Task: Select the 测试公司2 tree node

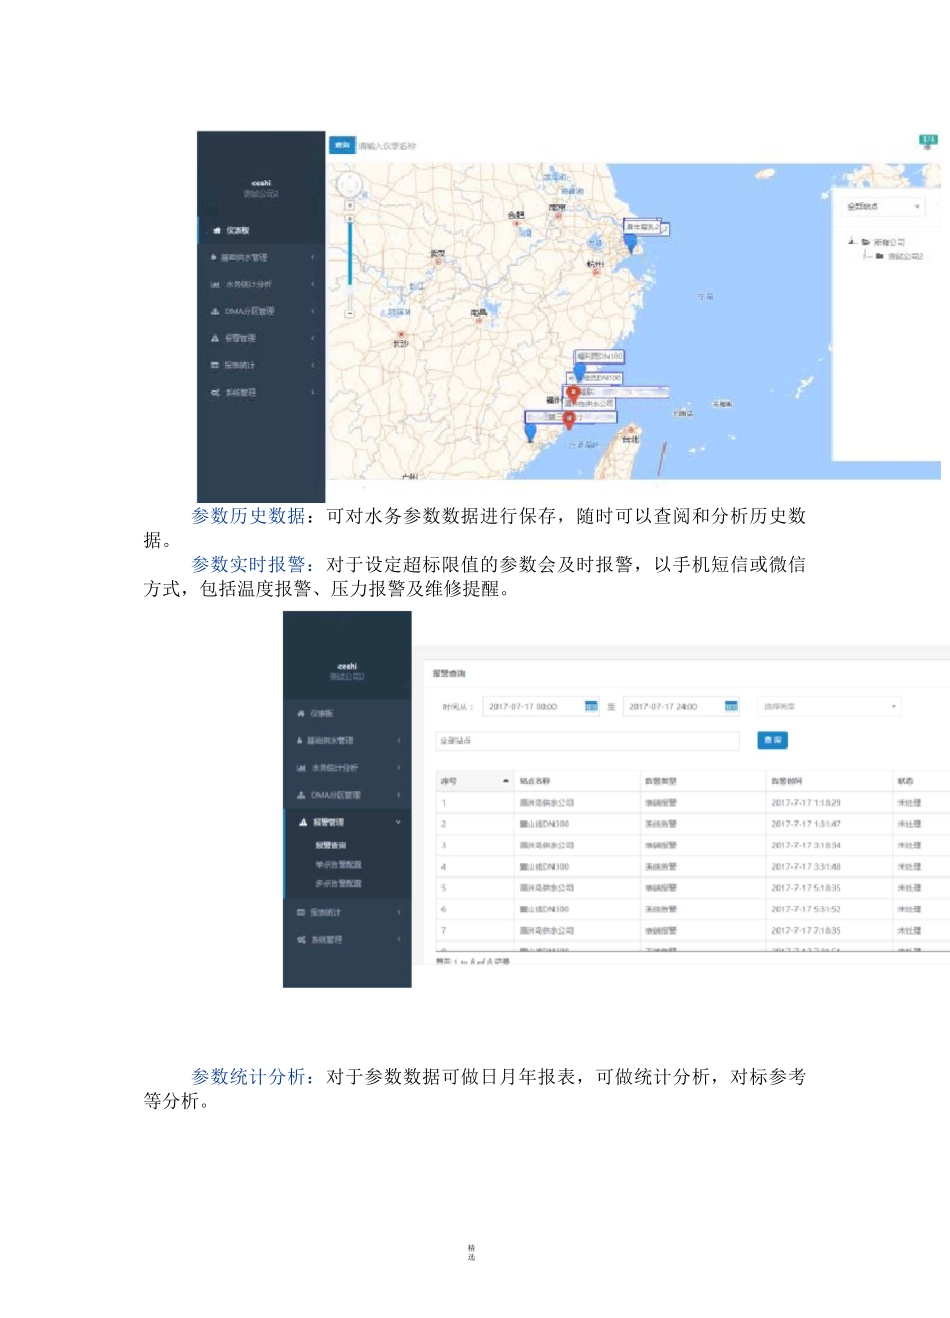Action: coord(906,257)
